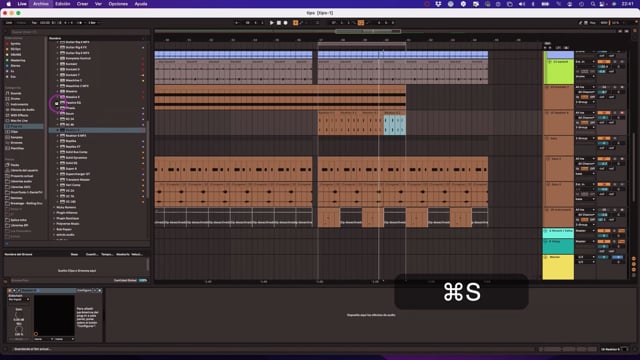
Task: Toggle the arrangement Loop switch in transport
Action: (361, 23)
